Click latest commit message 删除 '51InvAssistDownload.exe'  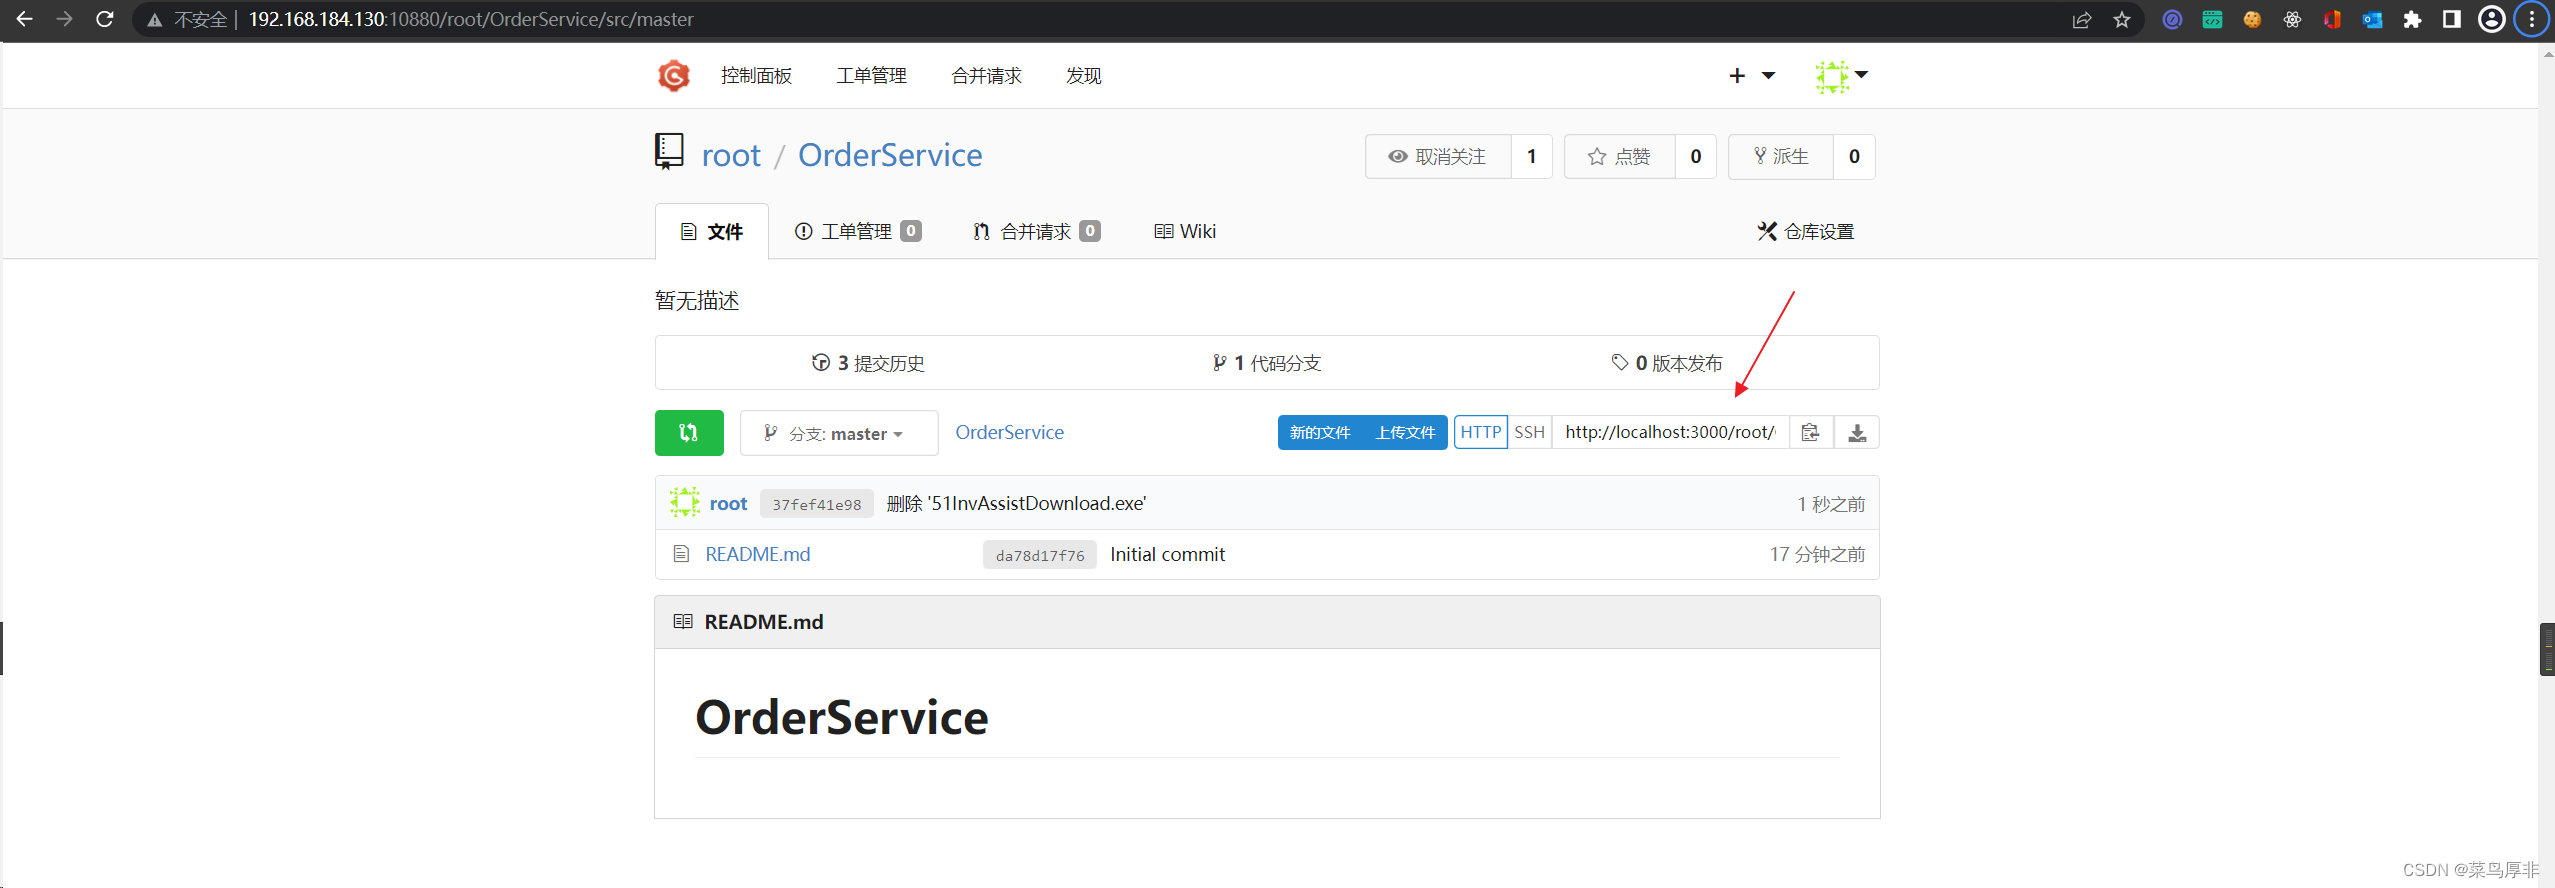(x=1016, y=504)
